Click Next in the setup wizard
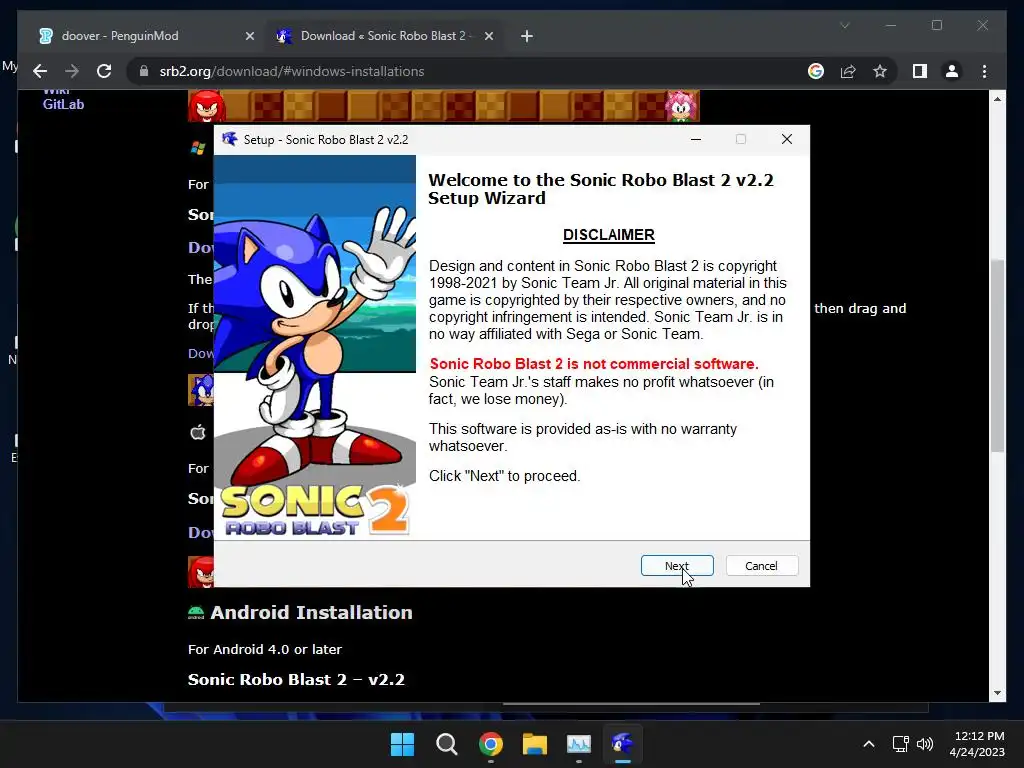 pyautogui.click(x=677, y=566)
